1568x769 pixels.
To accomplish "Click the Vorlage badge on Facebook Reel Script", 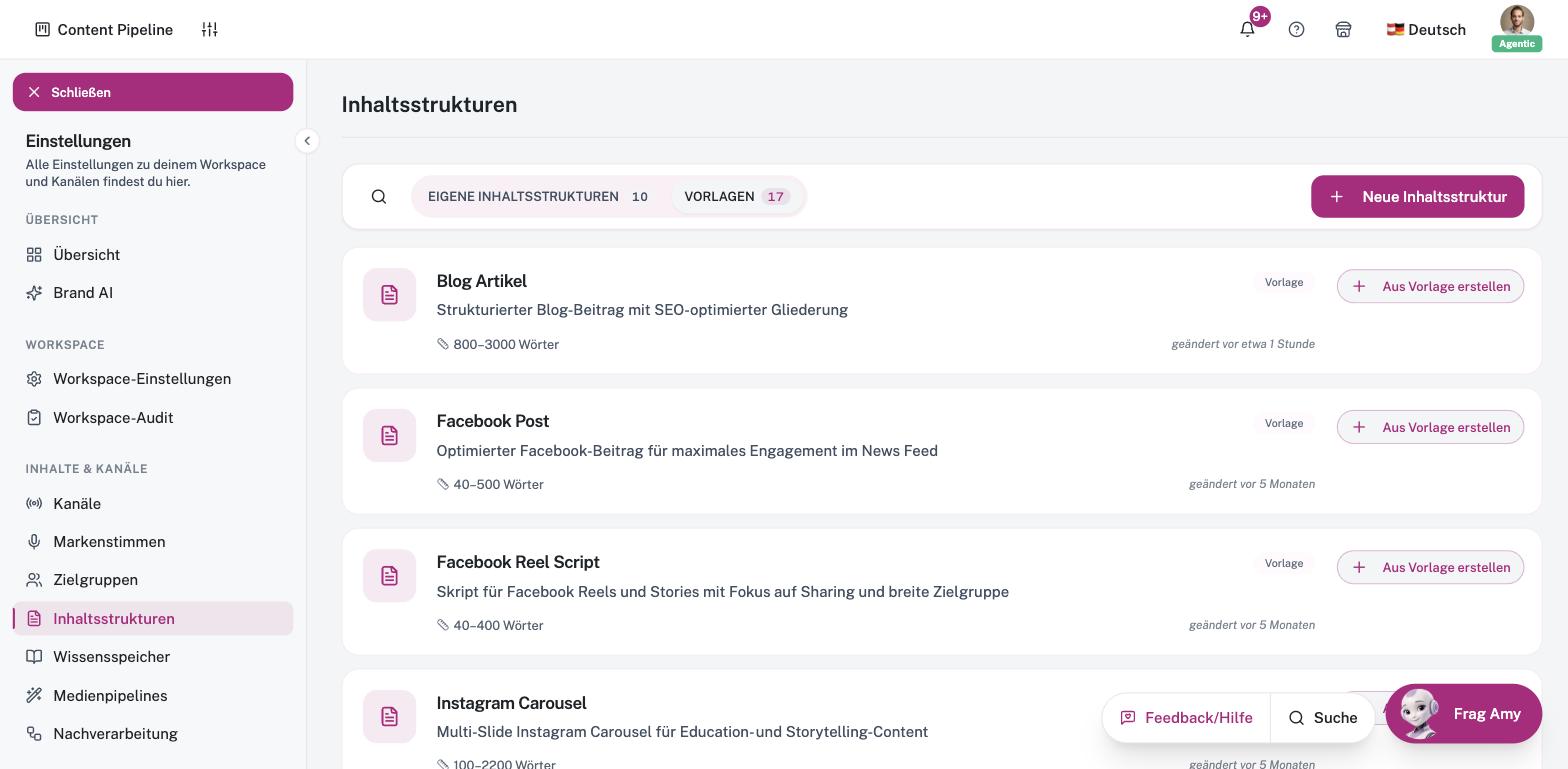I will click(1284, 564).
